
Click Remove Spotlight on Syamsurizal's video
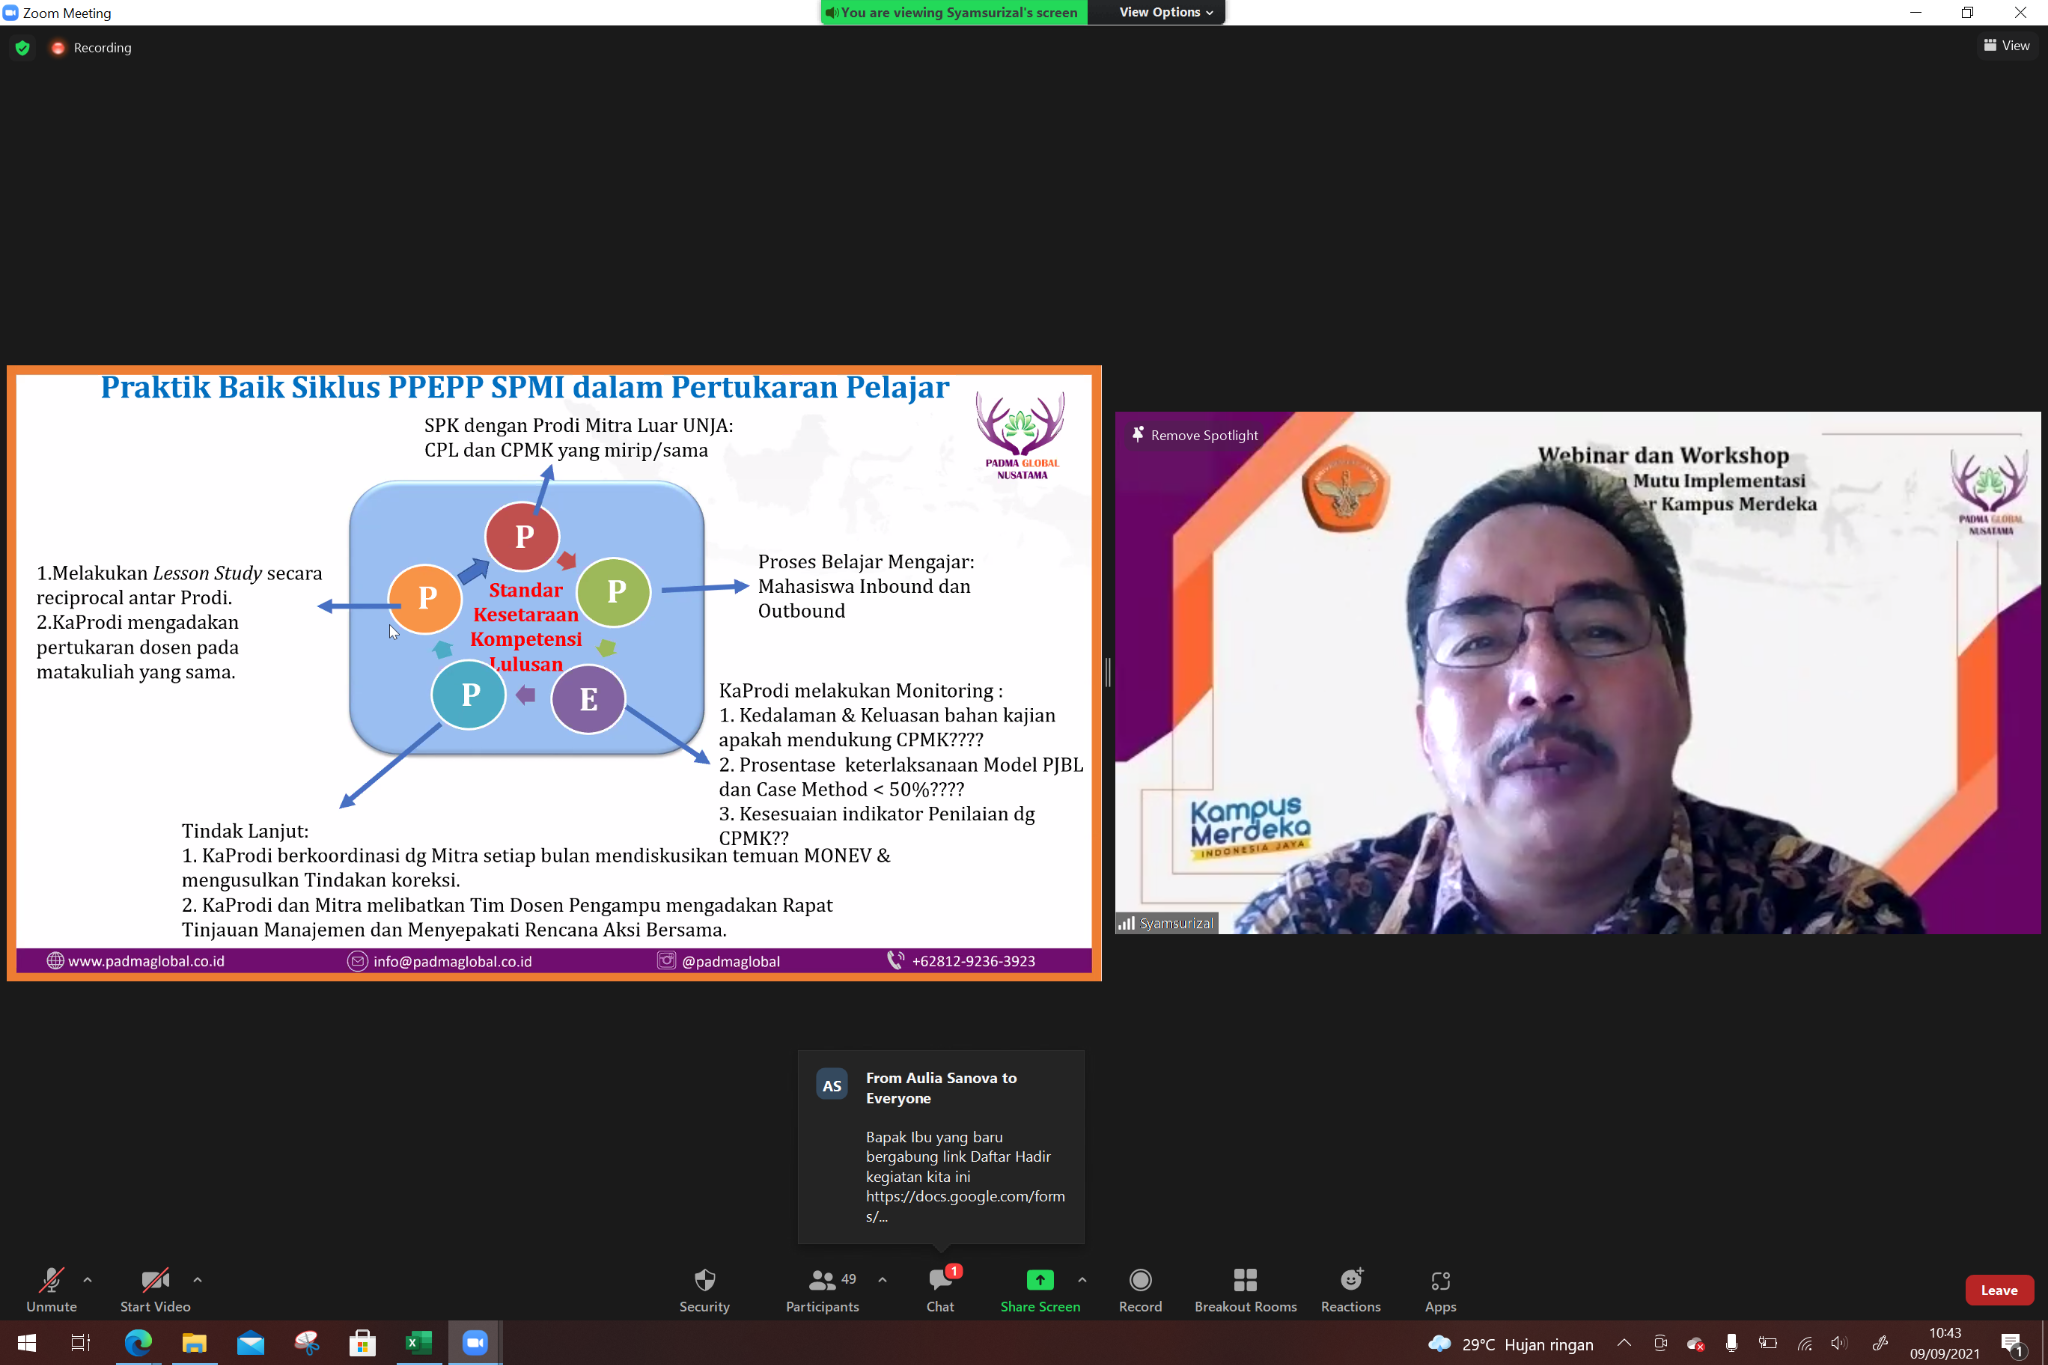1194,435
